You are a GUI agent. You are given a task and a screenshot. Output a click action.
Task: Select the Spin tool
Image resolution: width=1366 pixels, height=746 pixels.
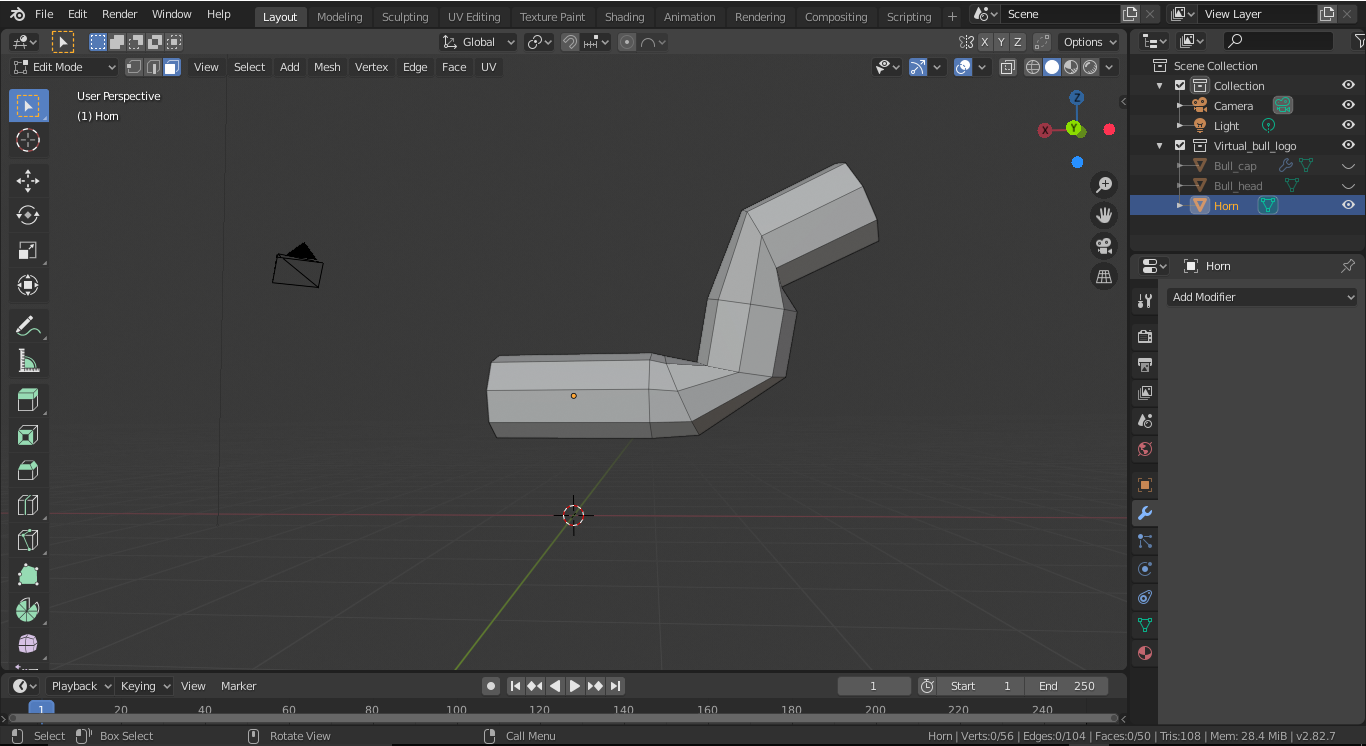pos(28,610)
